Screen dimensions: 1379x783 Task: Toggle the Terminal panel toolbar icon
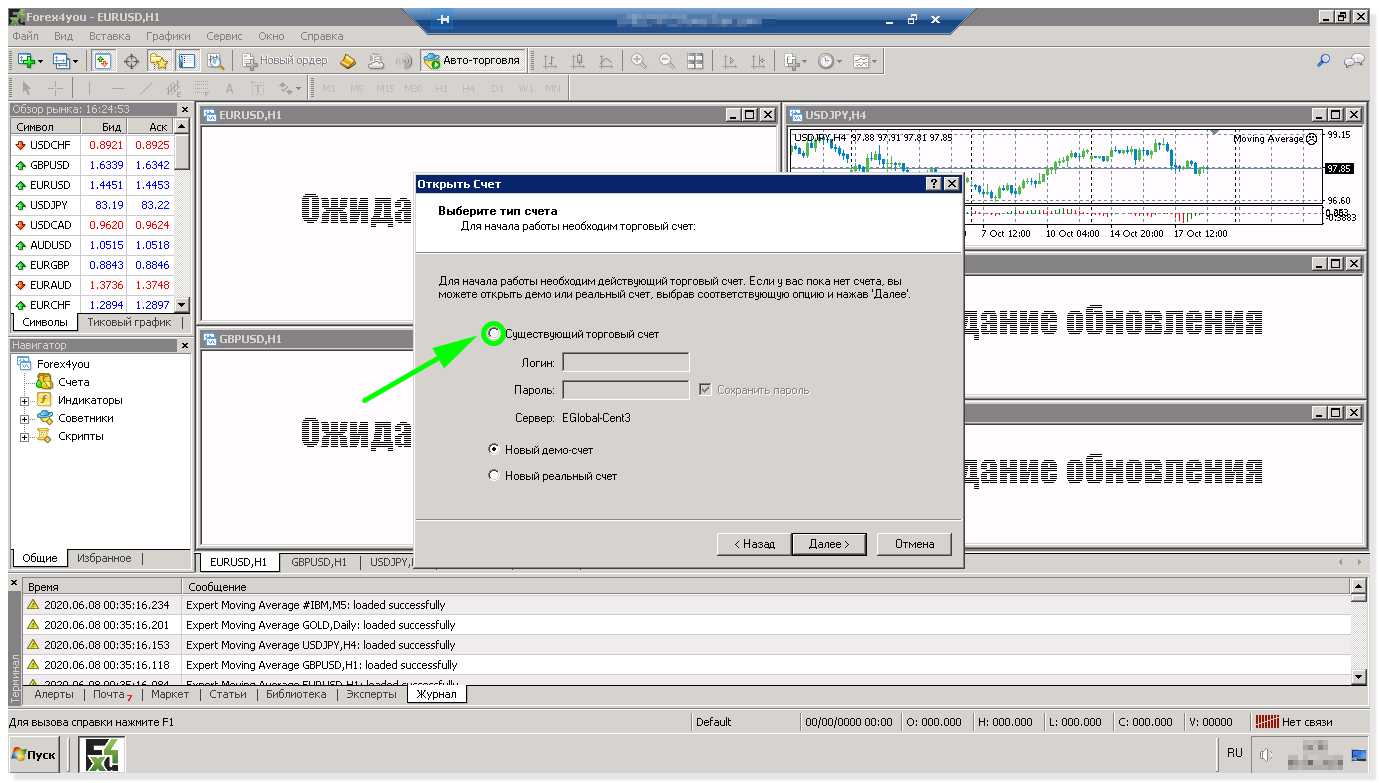pyautogui.click(x=187, y=61)
